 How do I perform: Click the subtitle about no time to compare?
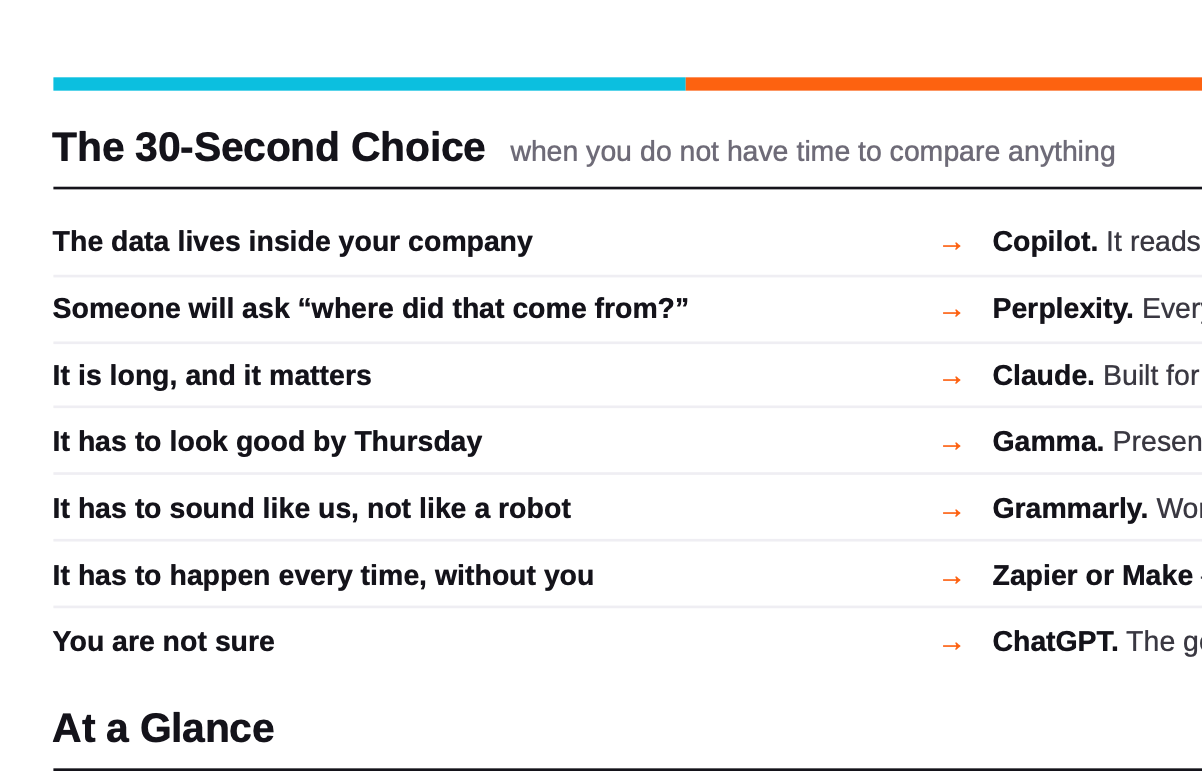click(x=812, y=152)
